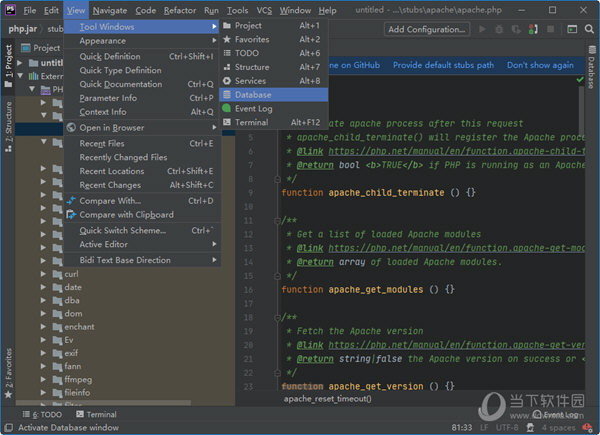Click the '4 spaces' indent indicator
The height and width of the screenshot is (435, 600).
click(x=558, y=427)
